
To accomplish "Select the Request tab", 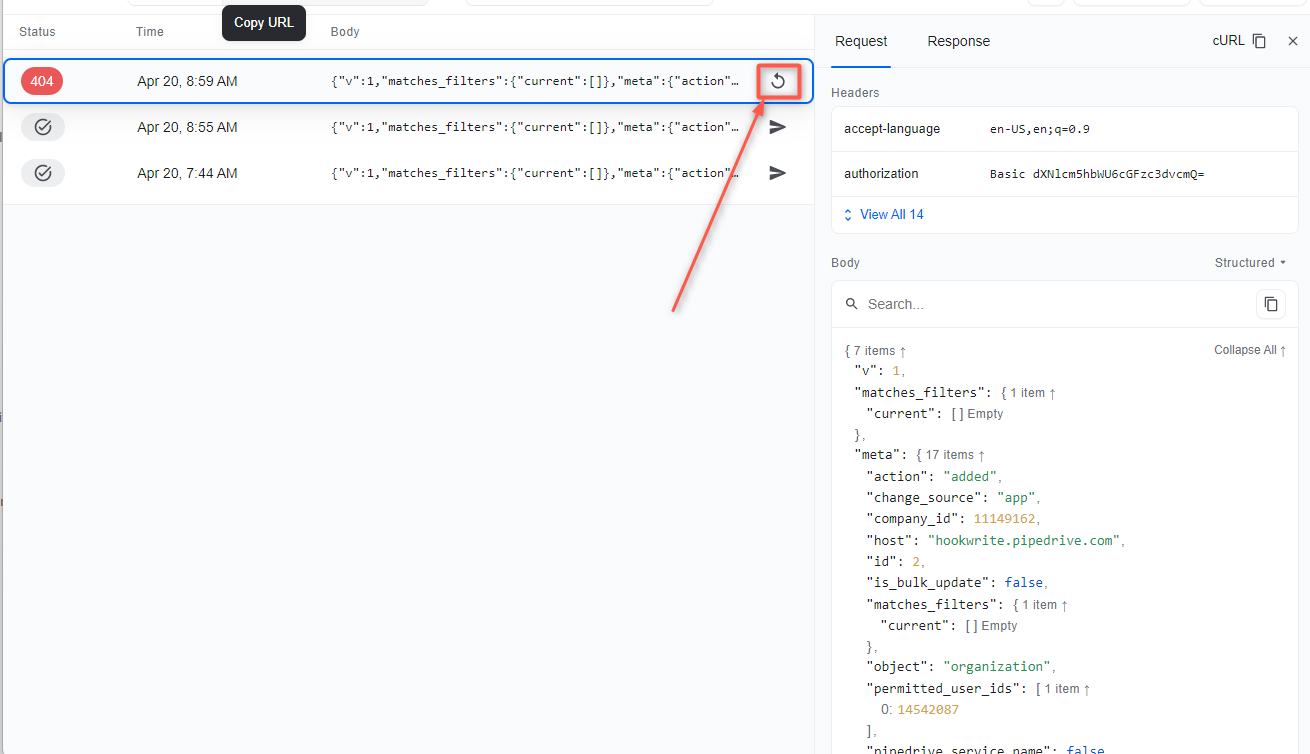I will point(861,41).
